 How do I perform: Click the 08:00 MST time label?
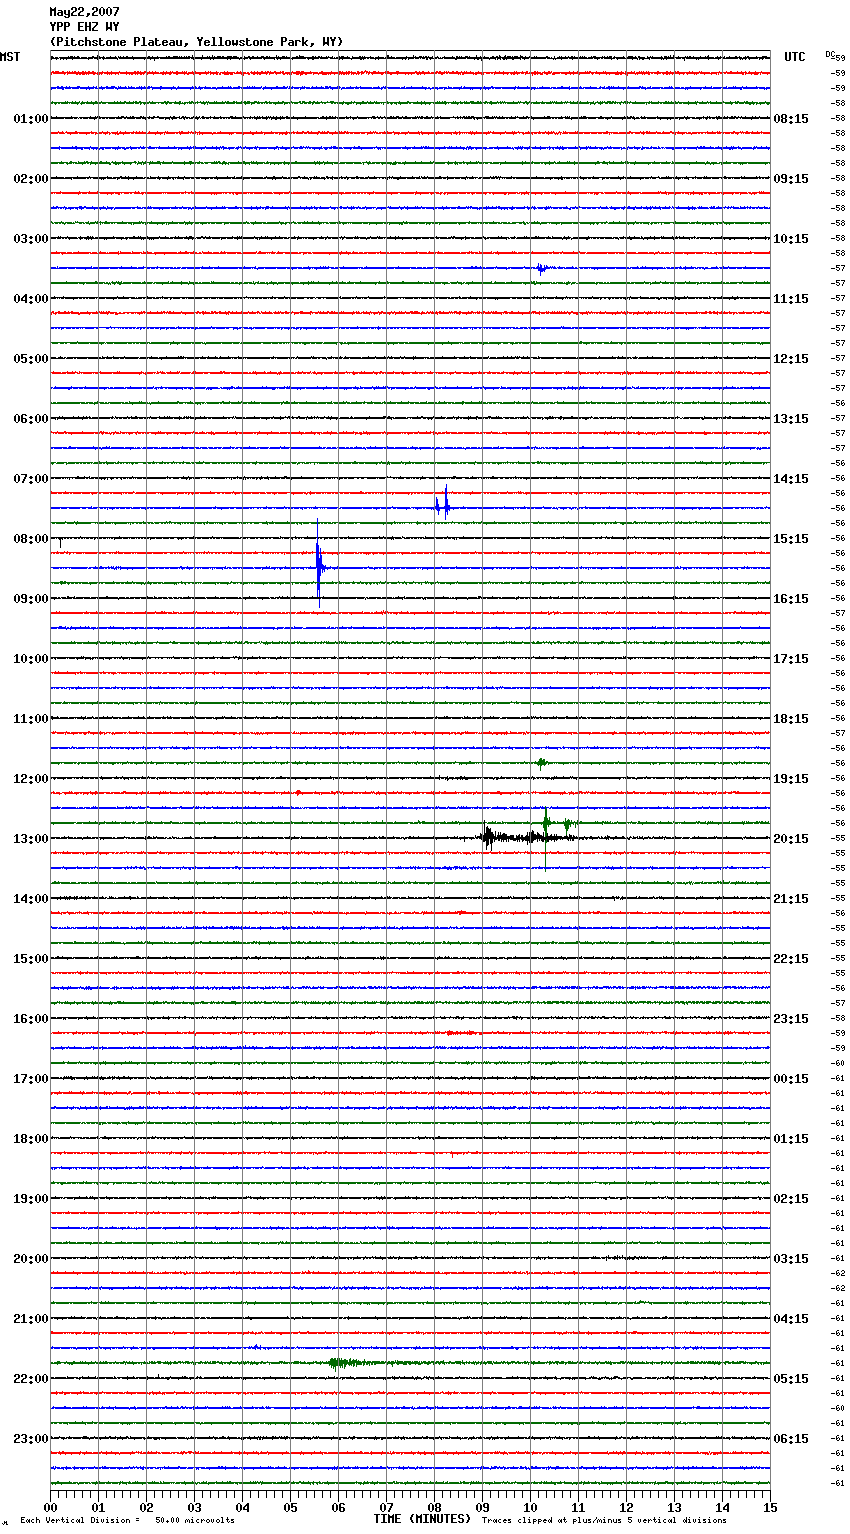pyautogui.click(x=30, y=539)
